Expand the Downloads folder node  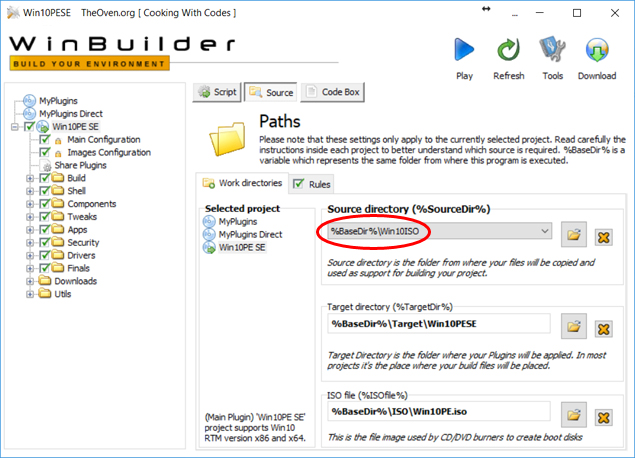tap(30, 281)
